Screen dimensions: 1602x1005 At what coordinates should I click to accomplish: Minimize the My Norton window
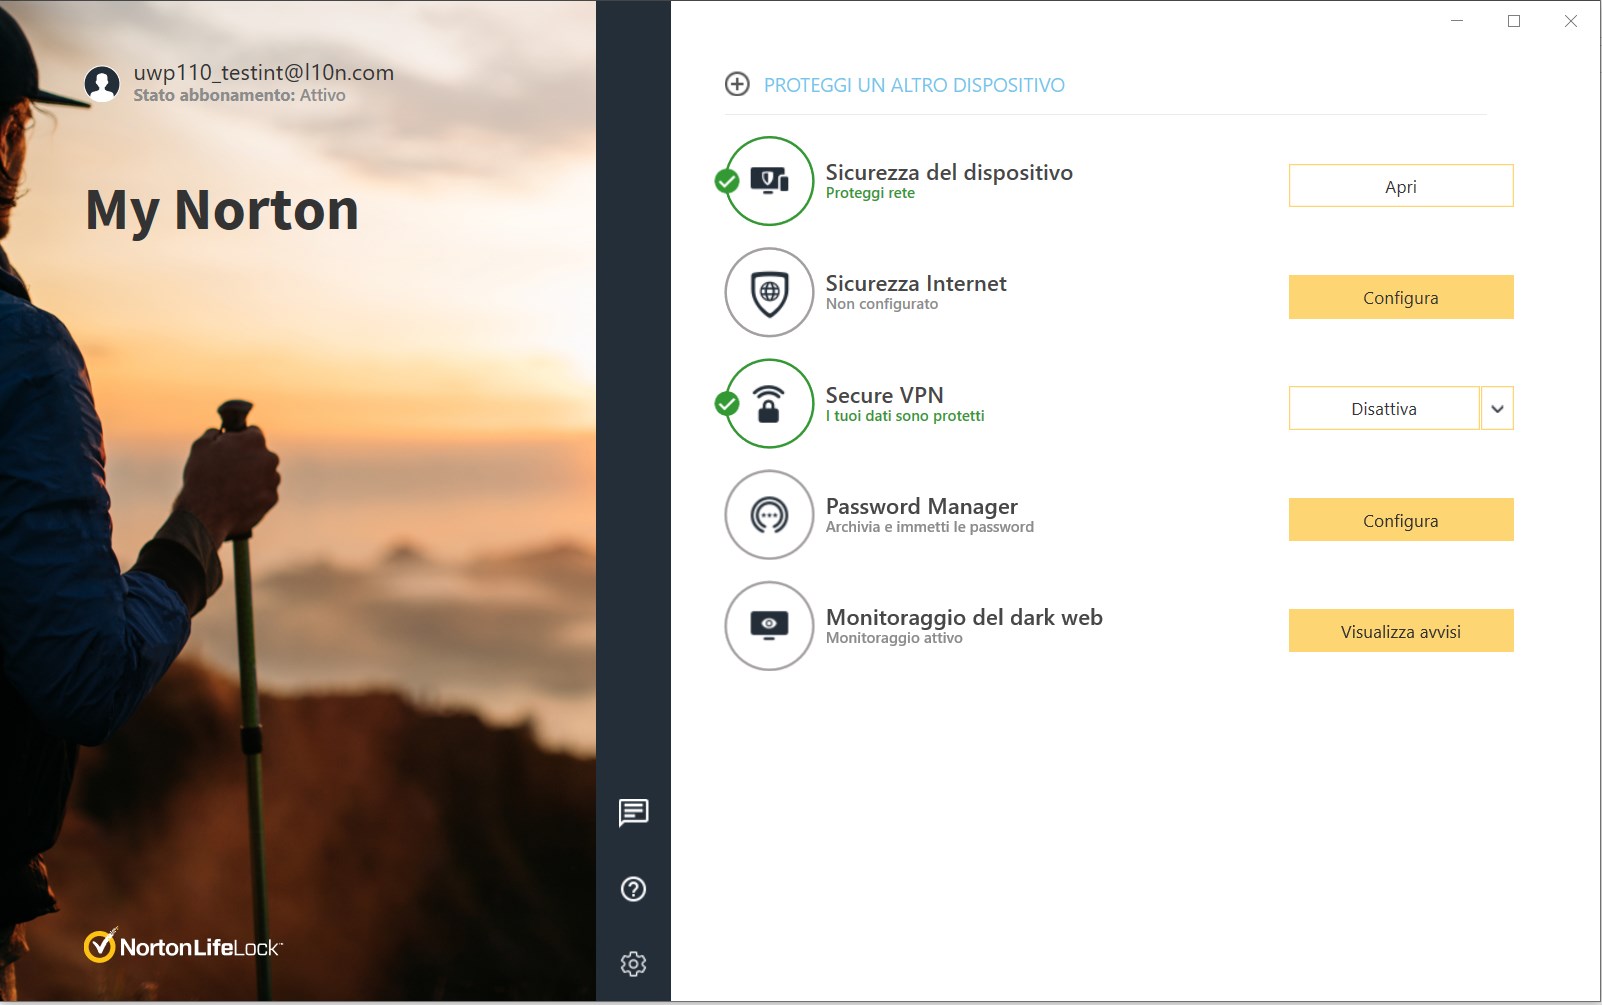tap(1457, 21)
